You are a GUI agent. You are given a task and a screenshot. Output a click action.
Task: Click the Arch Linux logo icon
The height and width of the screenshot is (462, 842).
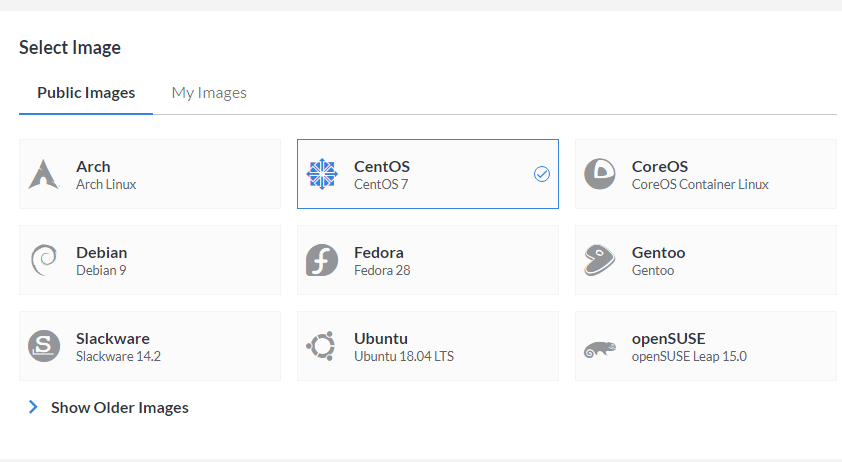(x=43, y=174)
